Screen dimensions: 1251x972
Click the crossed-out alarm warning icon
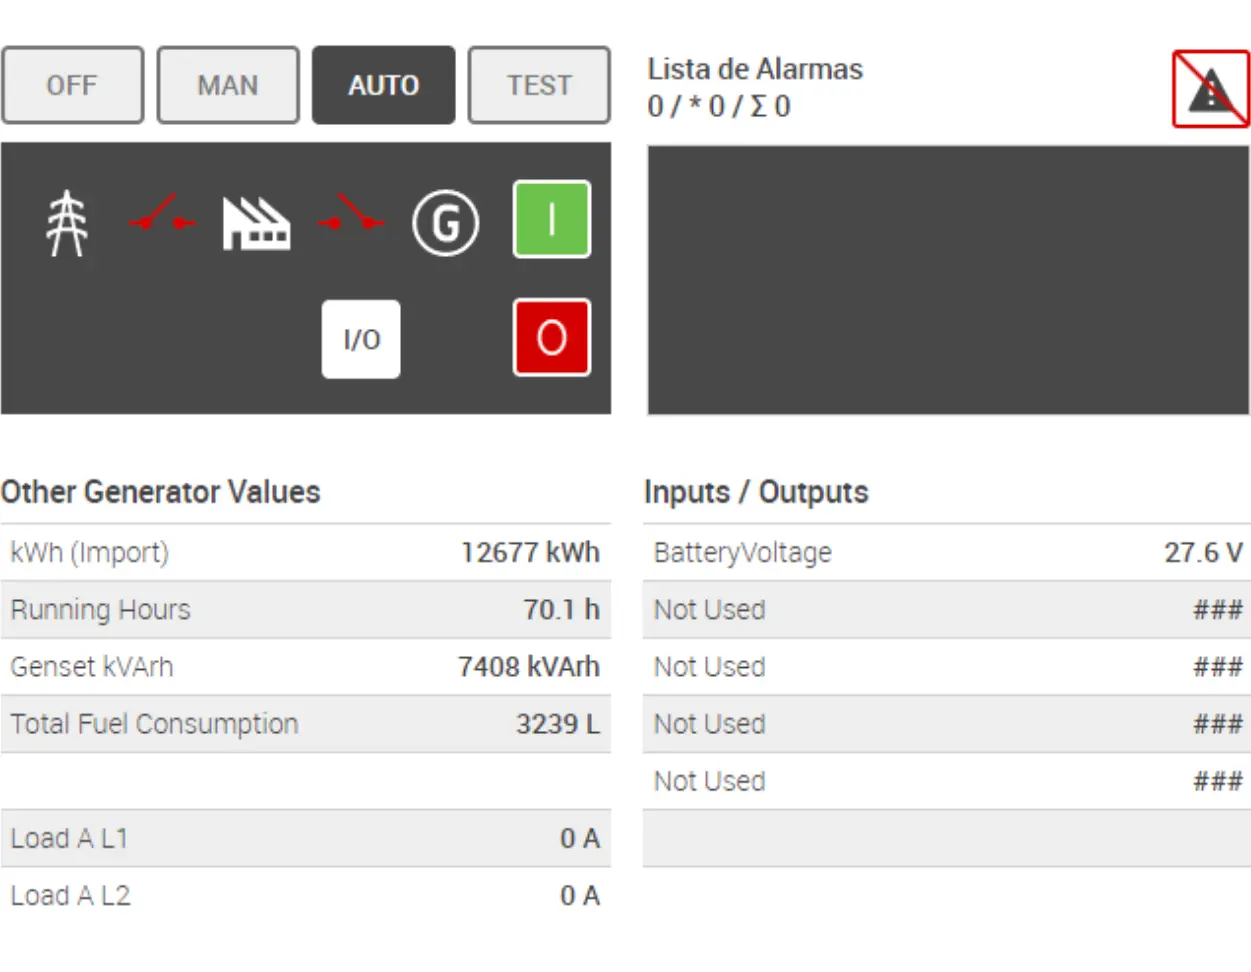click(x=1210, y=89)
